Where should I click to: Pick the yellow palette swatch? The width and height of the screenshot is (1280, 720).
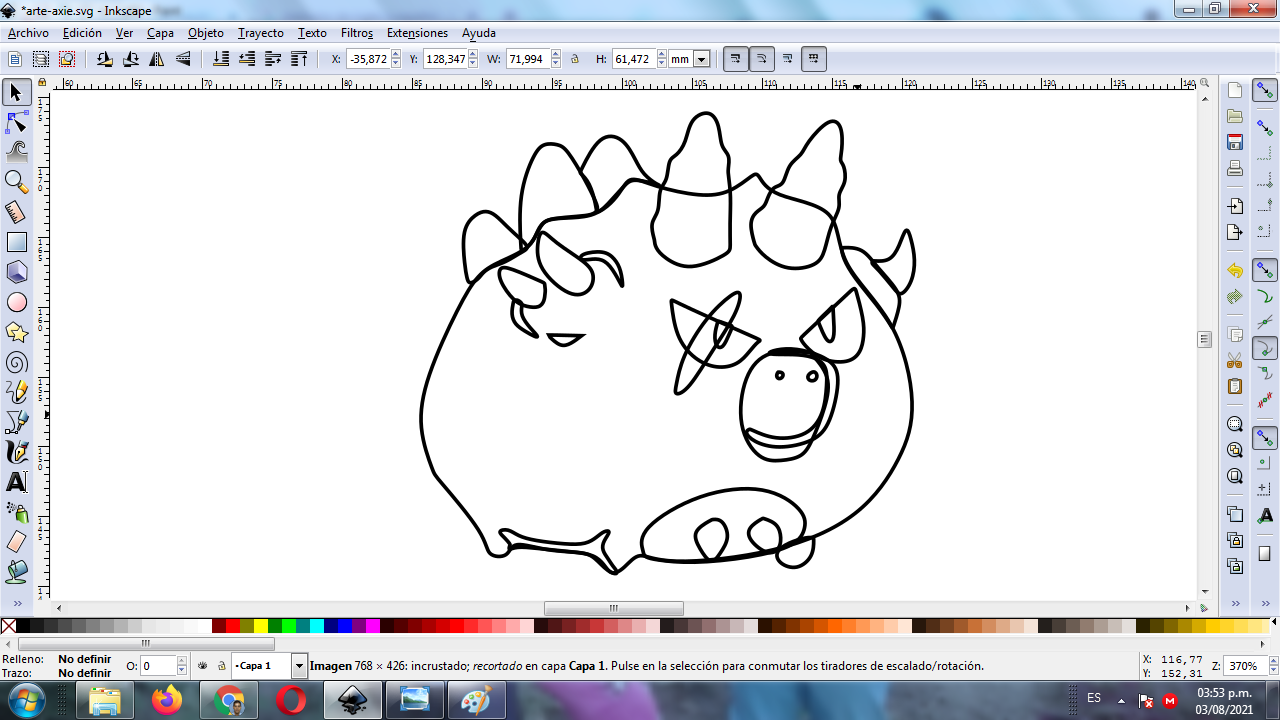click(x=261, y=626)
